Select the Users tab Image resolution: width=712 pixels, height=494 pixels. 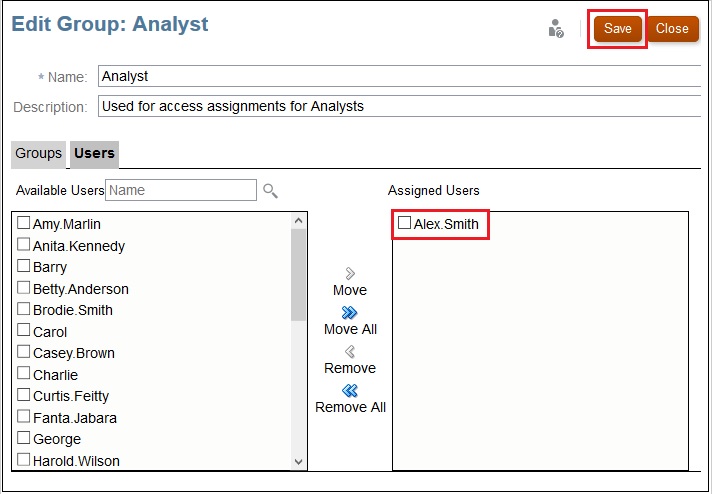click(x=94, y=154)
